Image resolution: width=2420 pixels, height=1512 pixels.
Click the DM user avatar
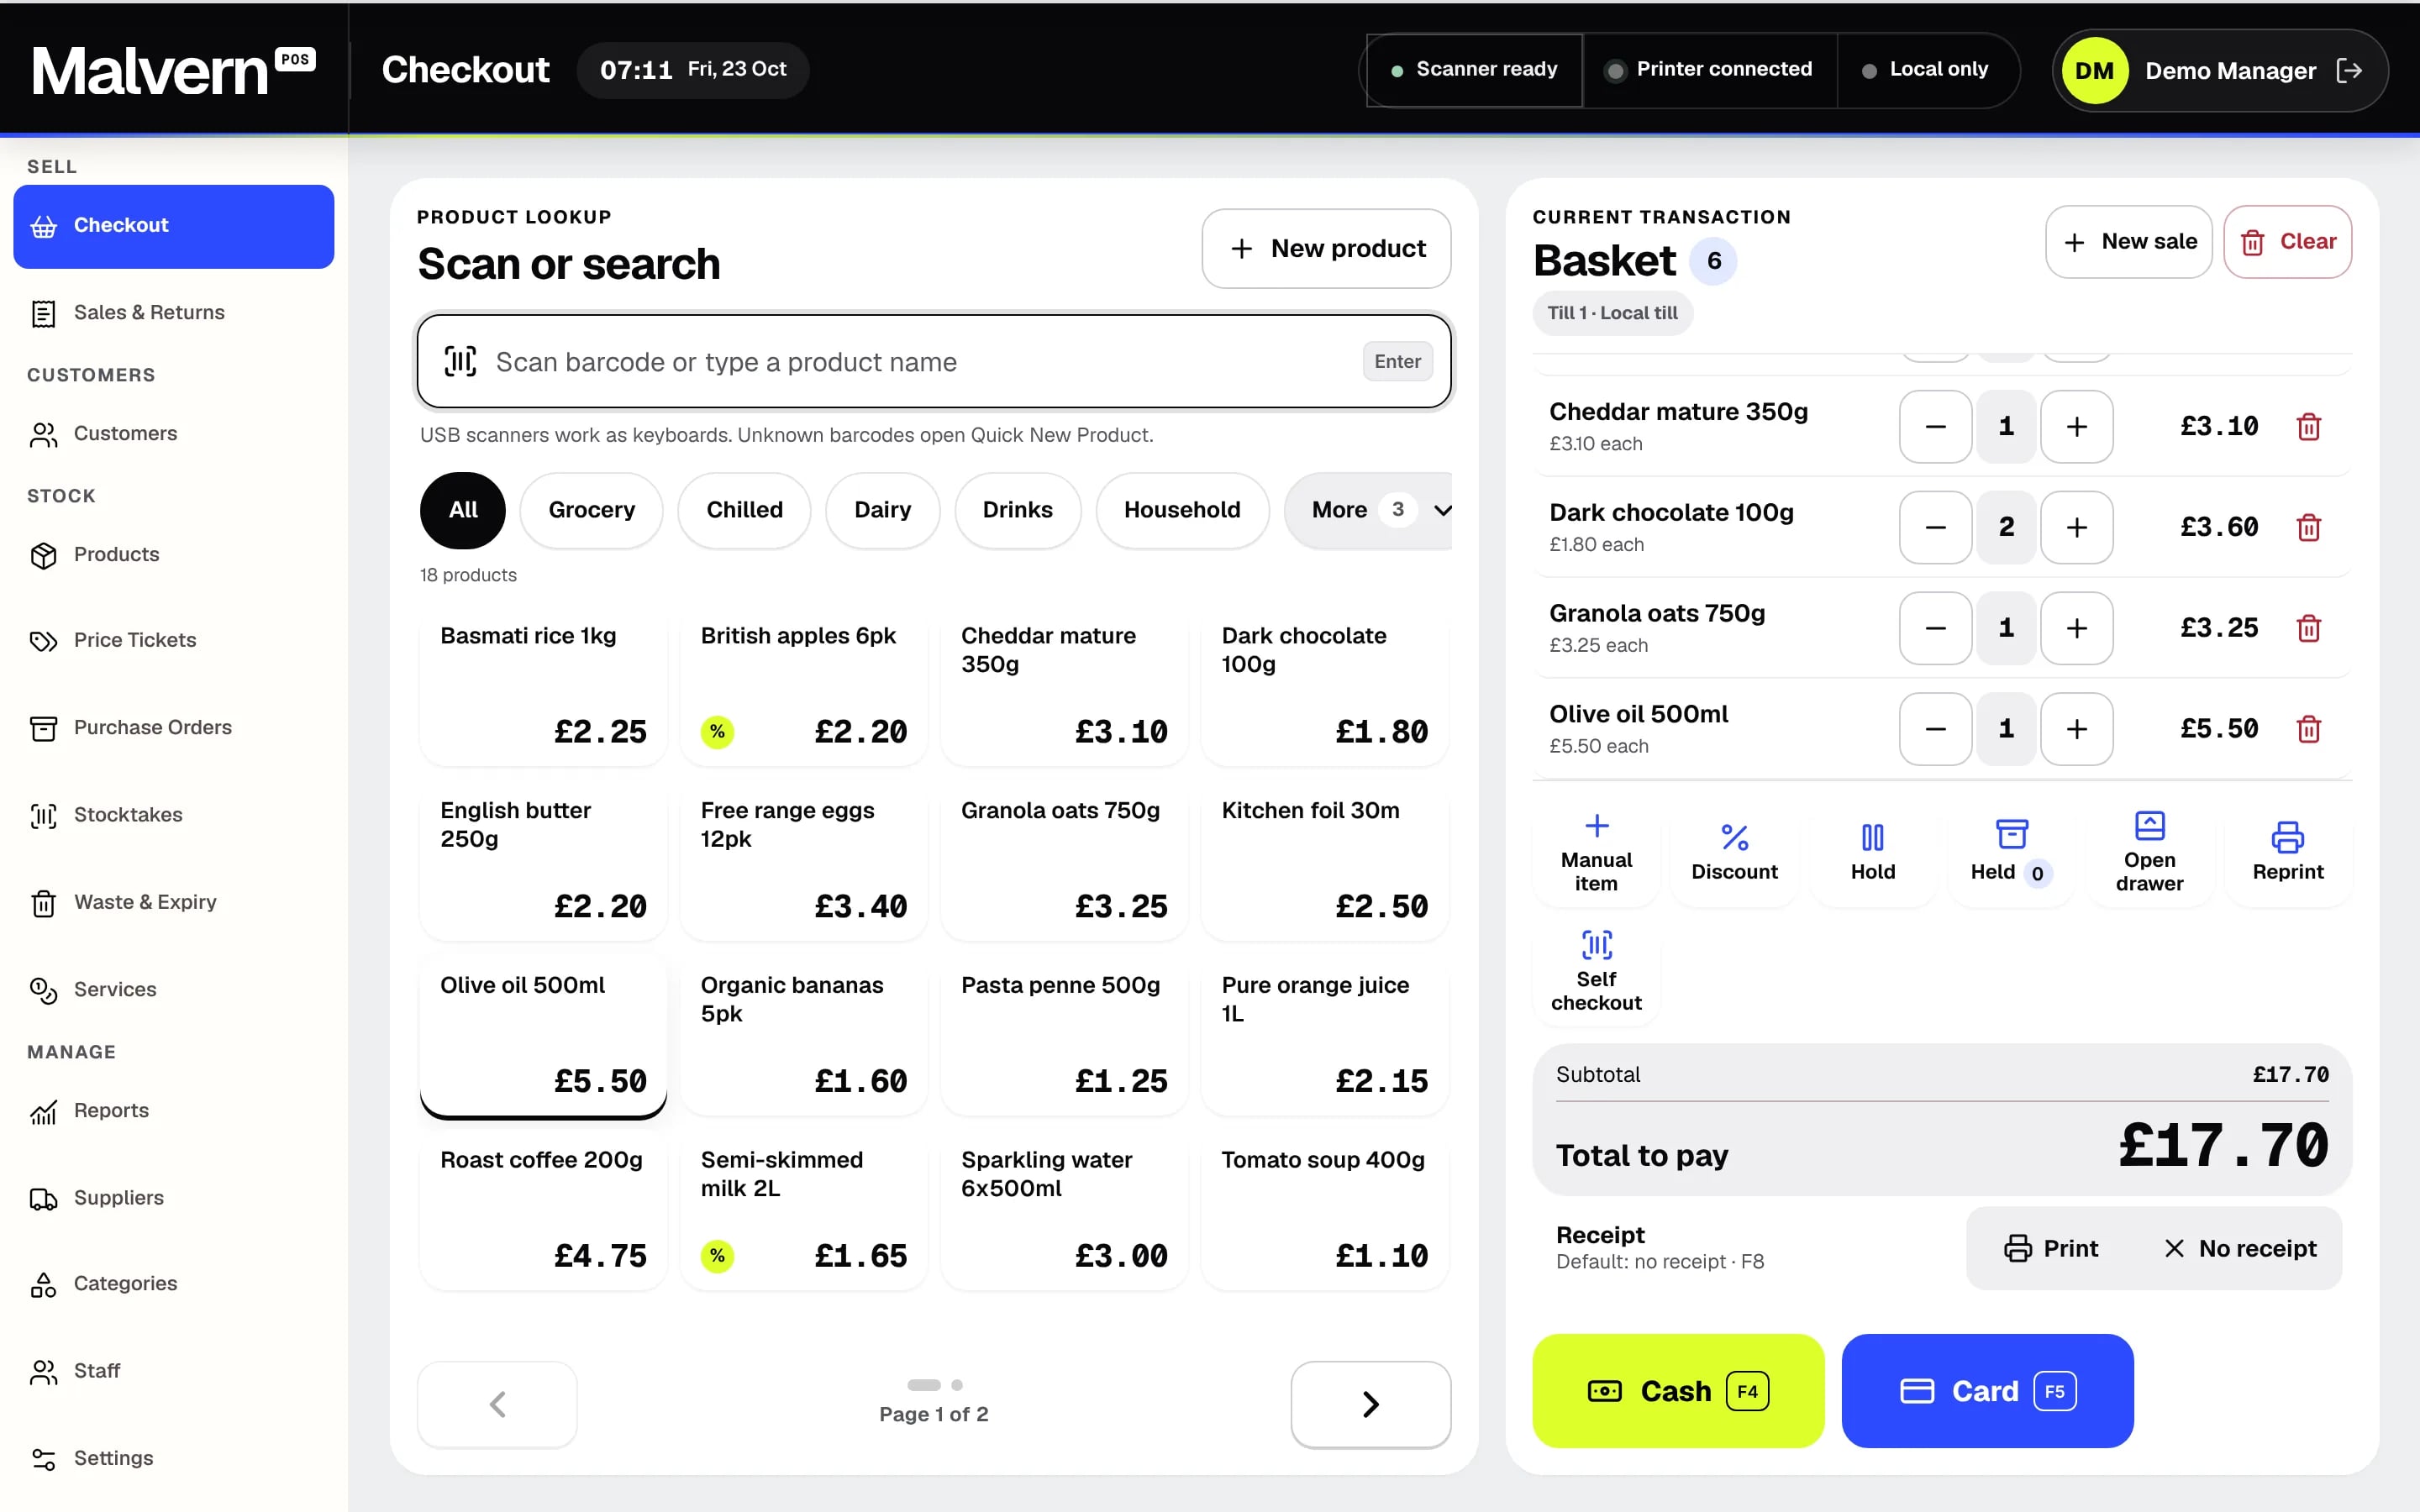(2094, 71)
